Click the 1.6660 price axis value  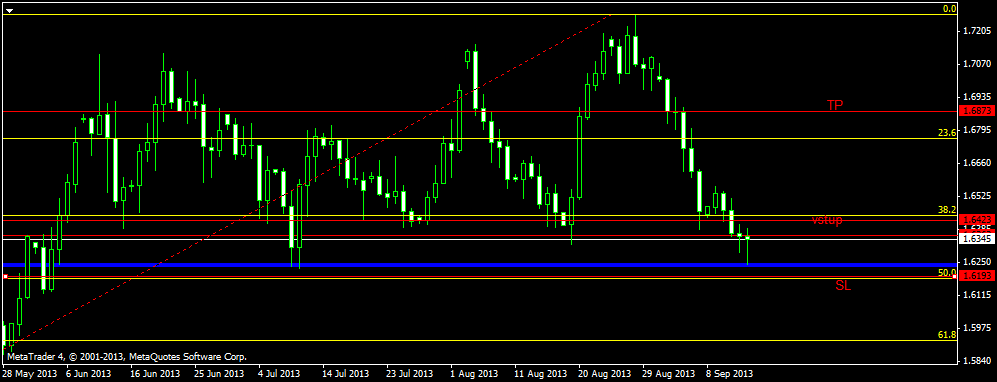point(978,163)
